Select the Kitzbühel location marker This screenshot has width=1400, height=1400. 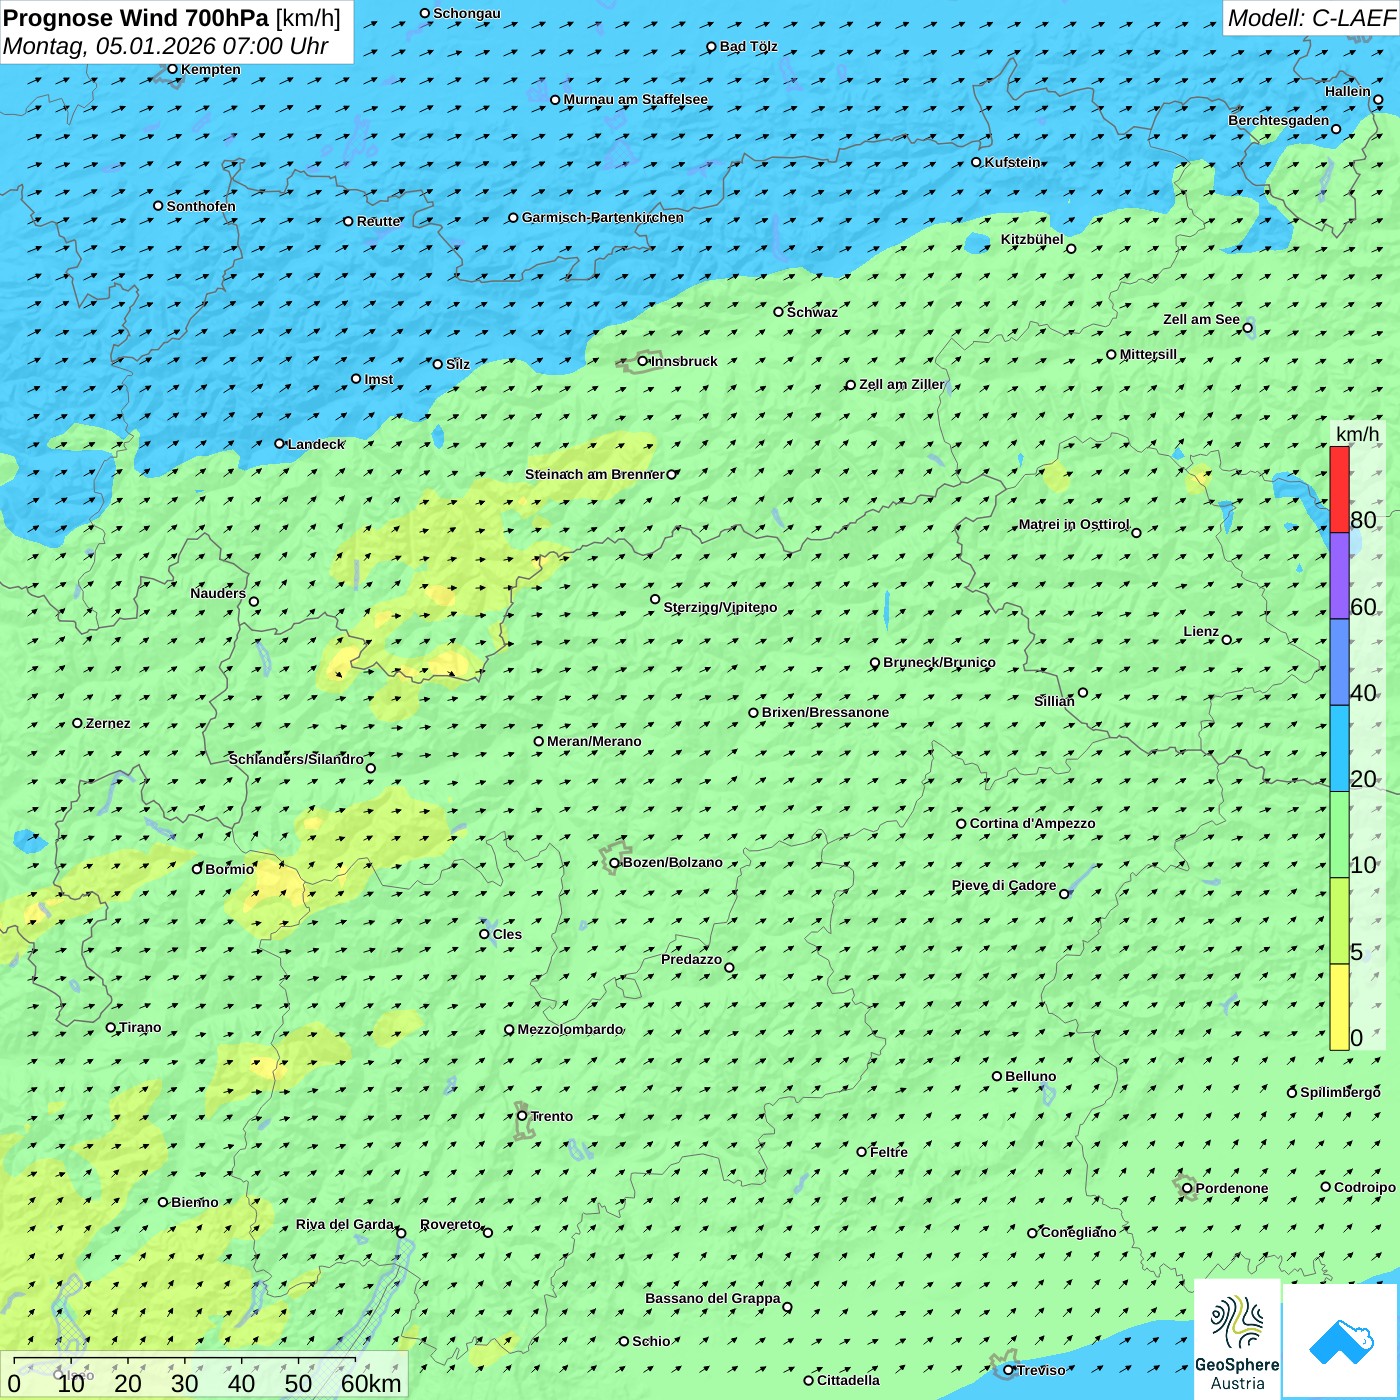[x=1071, y=248]
